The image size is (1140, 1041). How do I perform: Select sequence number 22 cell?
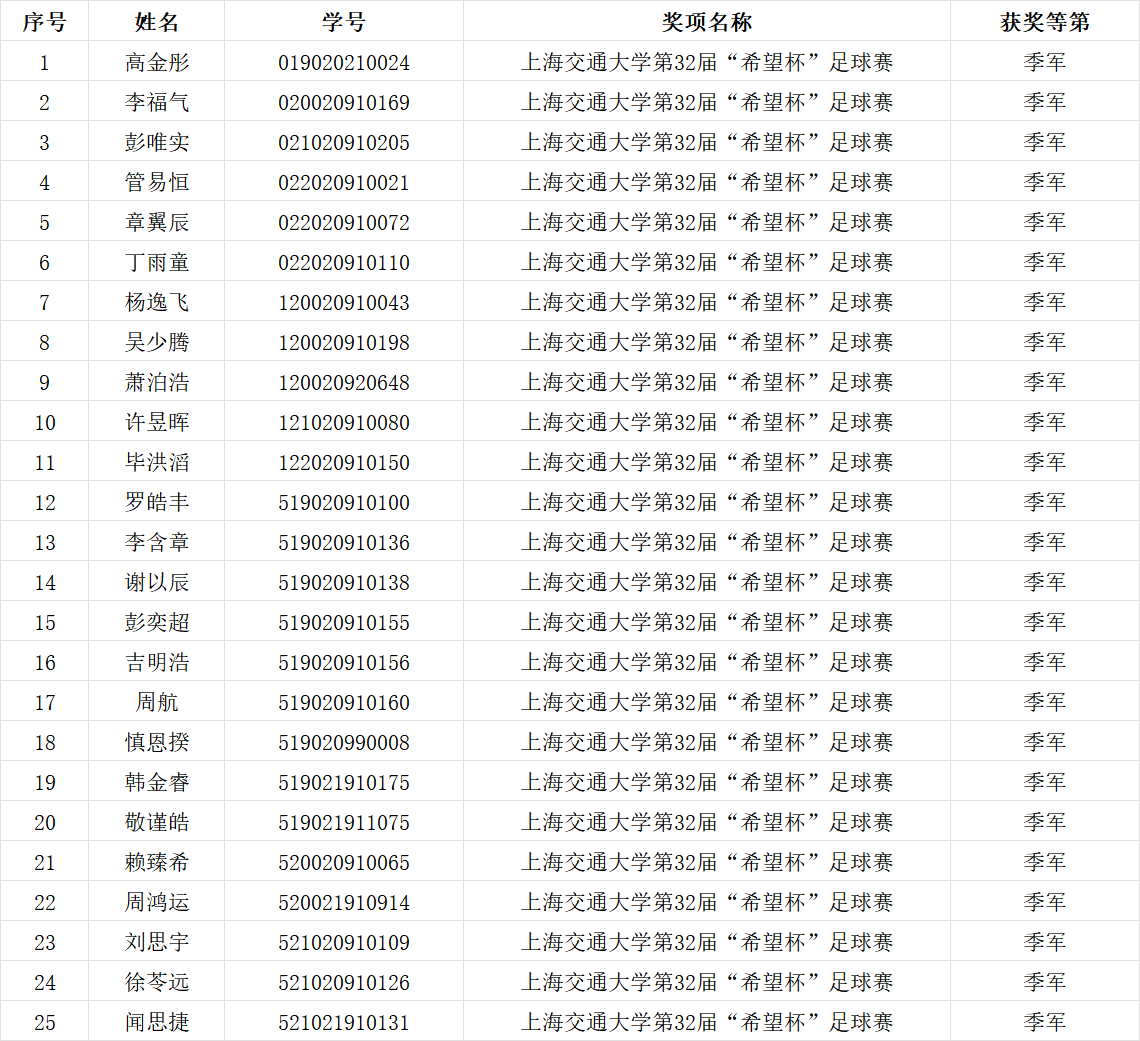coord(44,903)
